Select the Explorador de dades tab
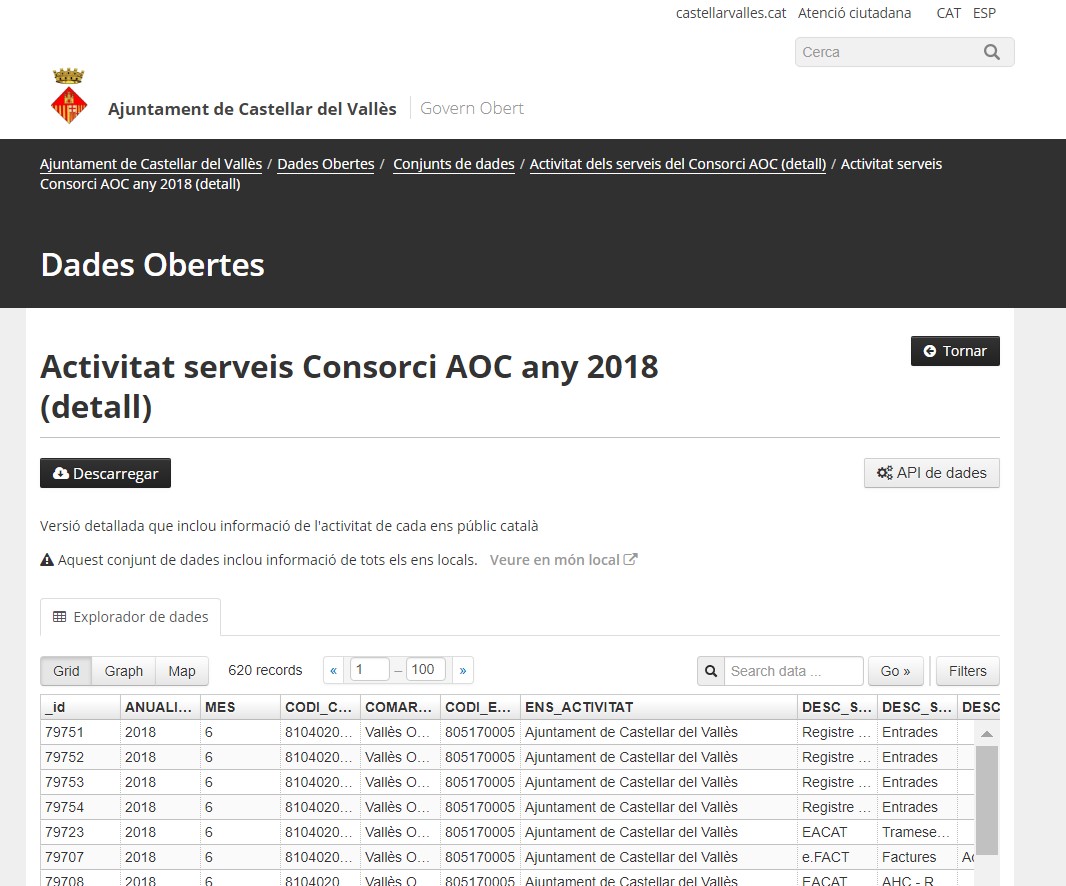 (130, 617)
